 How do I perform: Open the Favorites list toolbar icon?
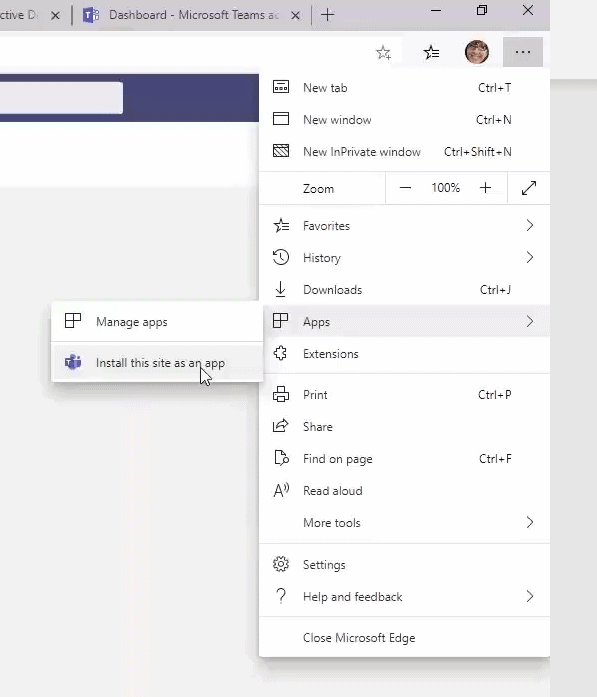[431, 52]
